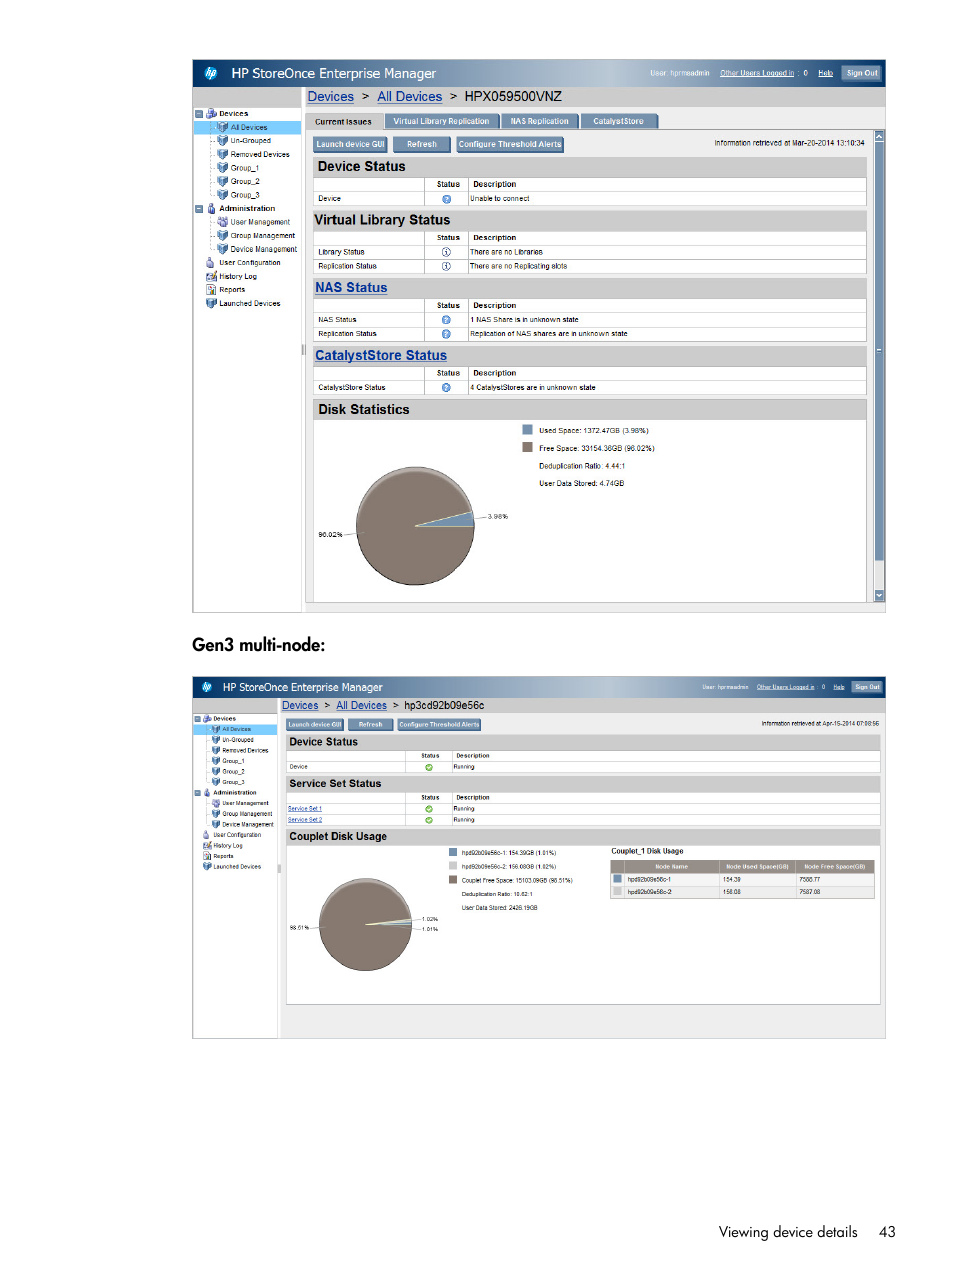954x1271 pixels.
Task: Click the Disk Statistics pie chart
Action: coord(415,526)
